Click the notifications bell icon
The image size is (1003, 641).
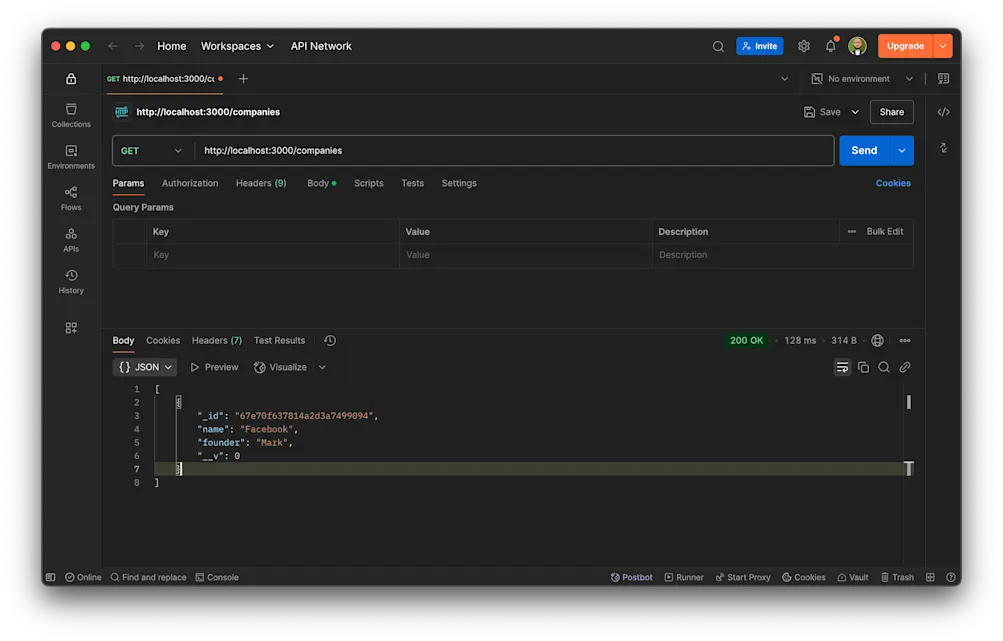point(830,46)
